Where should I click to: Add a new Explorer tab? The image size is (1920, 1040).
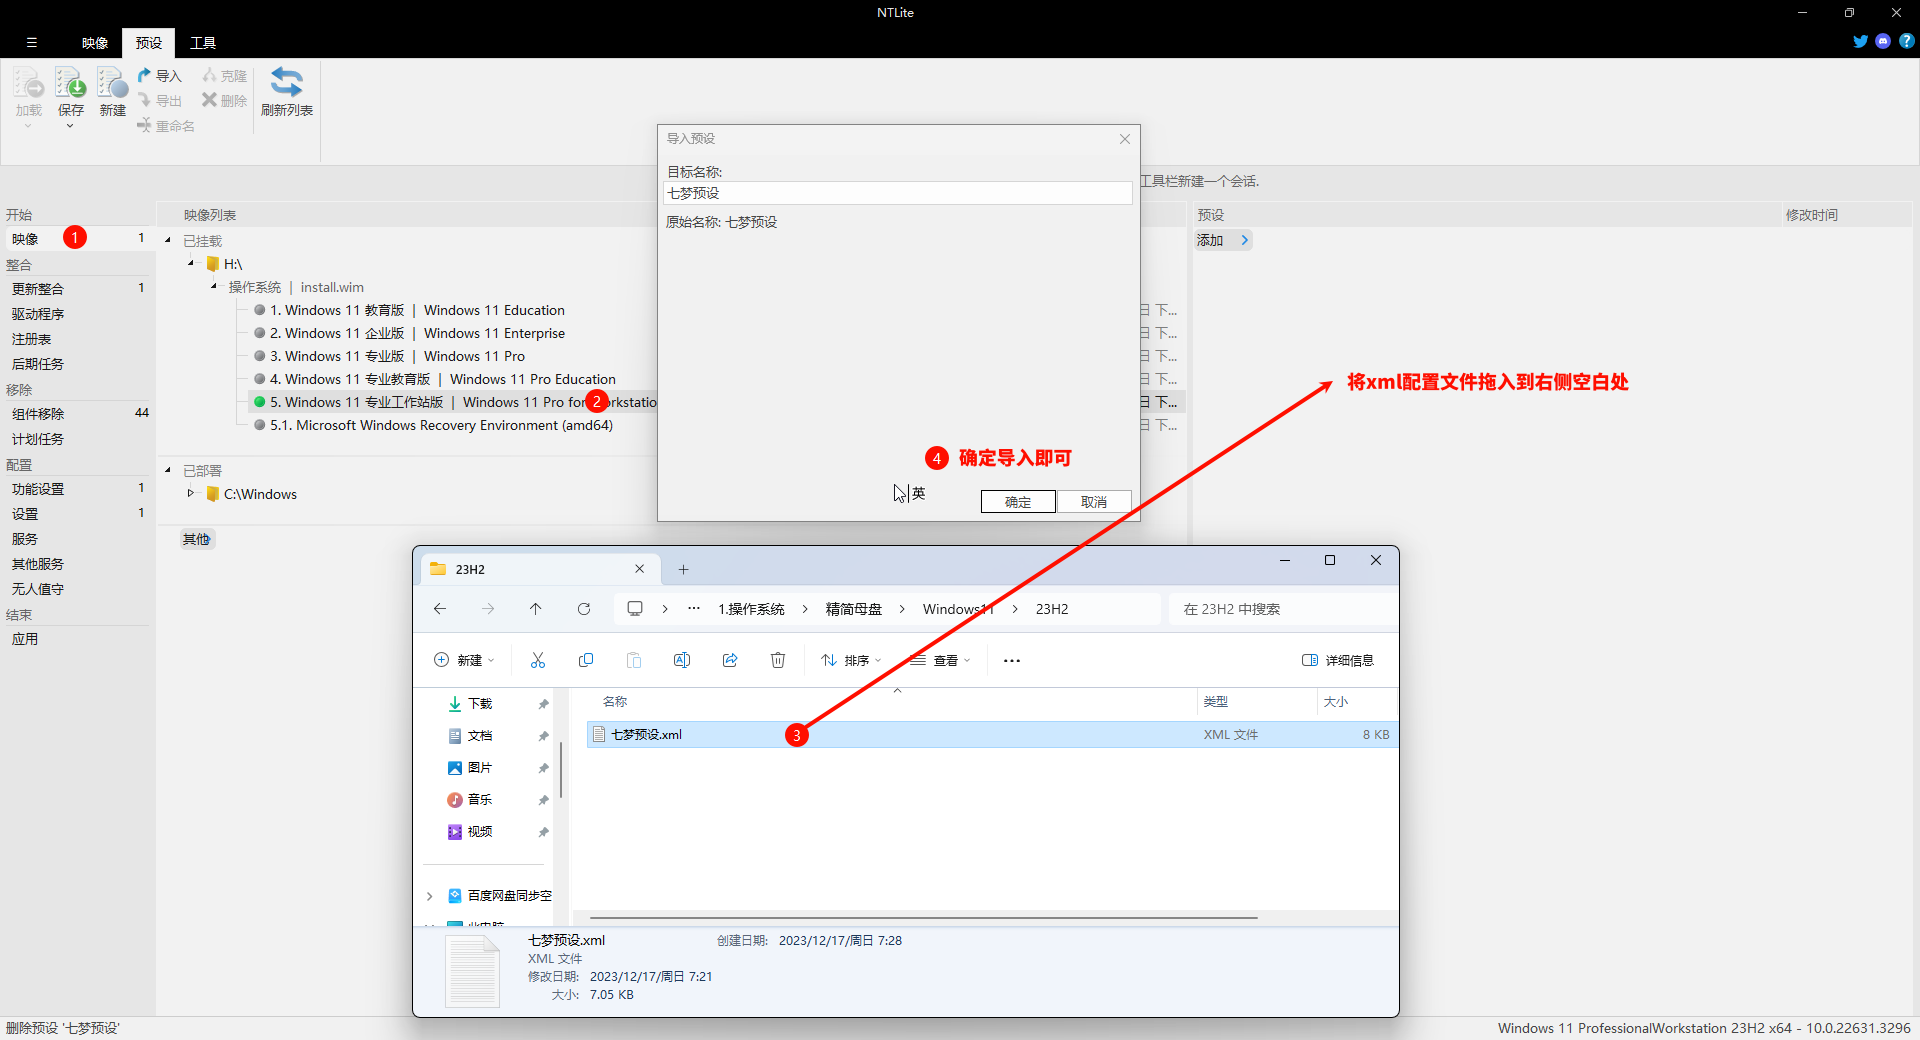point(684,569)
